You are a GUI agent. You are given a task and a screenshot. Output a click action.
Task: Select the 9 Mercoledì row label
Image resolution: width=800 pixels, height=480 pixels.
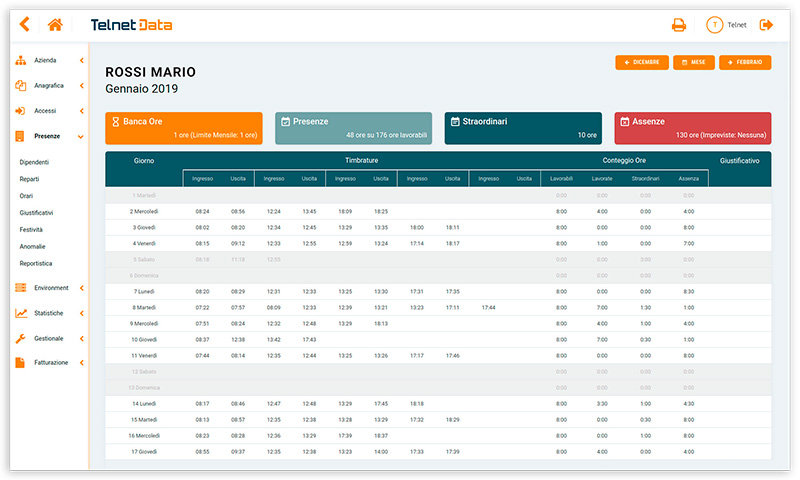[x=144, y=323]
